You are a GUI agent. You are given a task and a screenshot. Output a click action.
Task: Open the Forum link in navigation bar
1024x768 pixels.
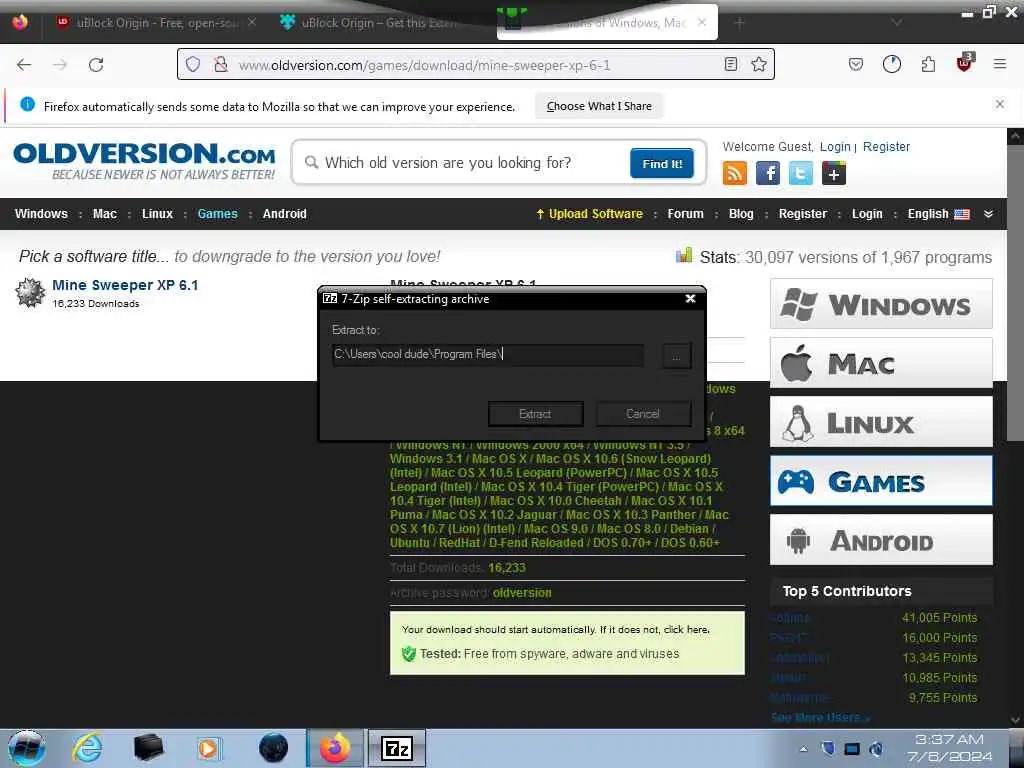[685, 214]
